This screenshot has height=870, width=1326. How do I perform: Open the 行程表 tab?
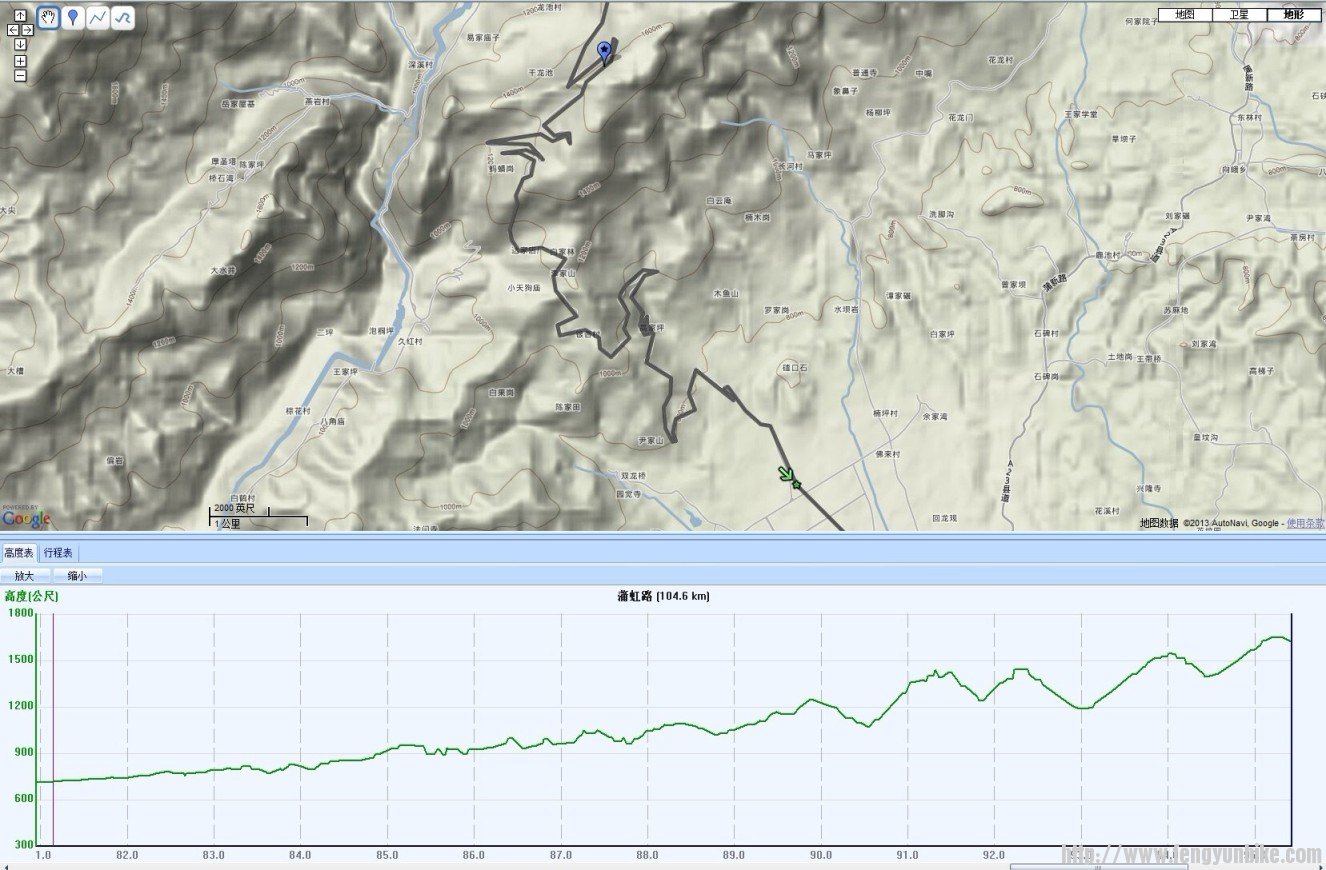(x=59, y=552)
